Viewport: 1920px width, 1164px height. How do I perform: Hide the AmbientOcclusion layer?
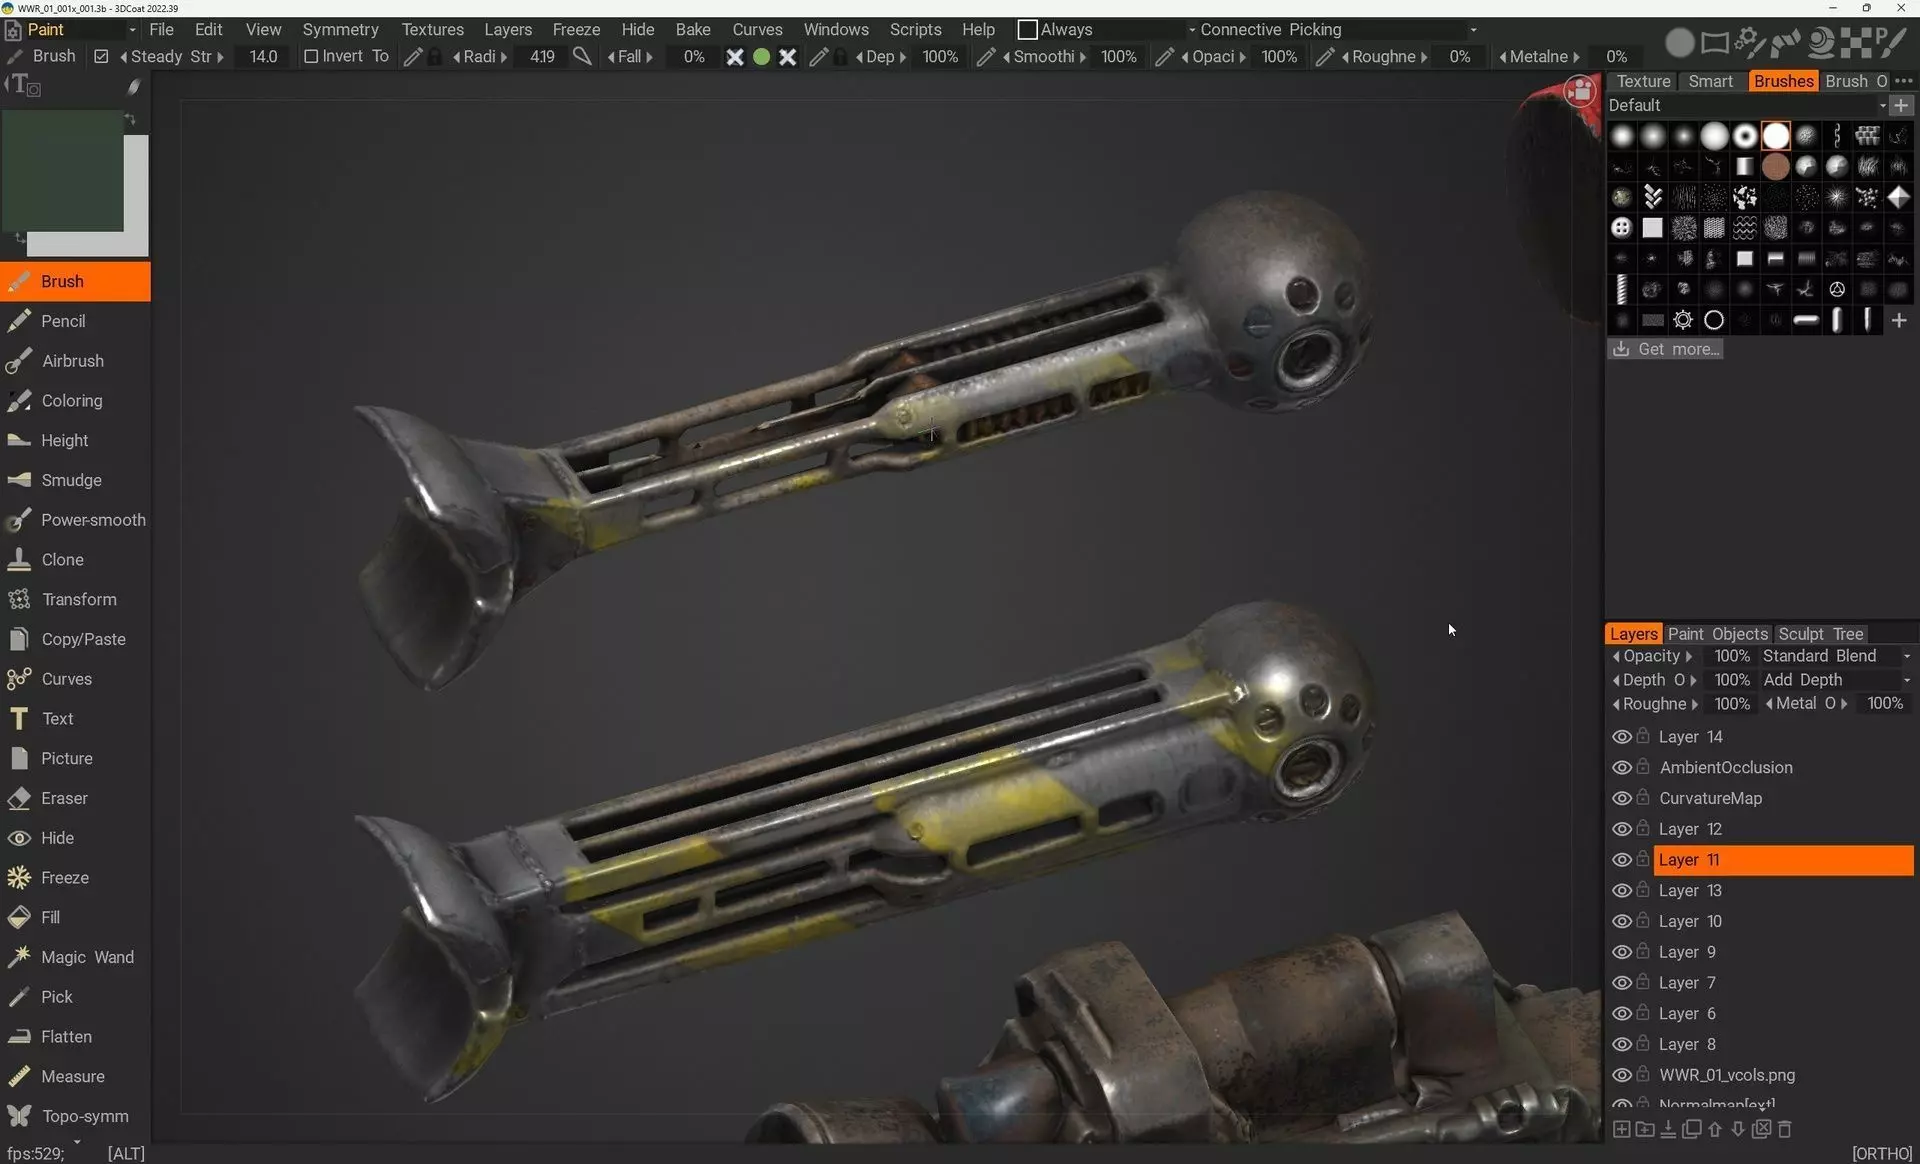pyautogui.click(x=1621, y=768)
